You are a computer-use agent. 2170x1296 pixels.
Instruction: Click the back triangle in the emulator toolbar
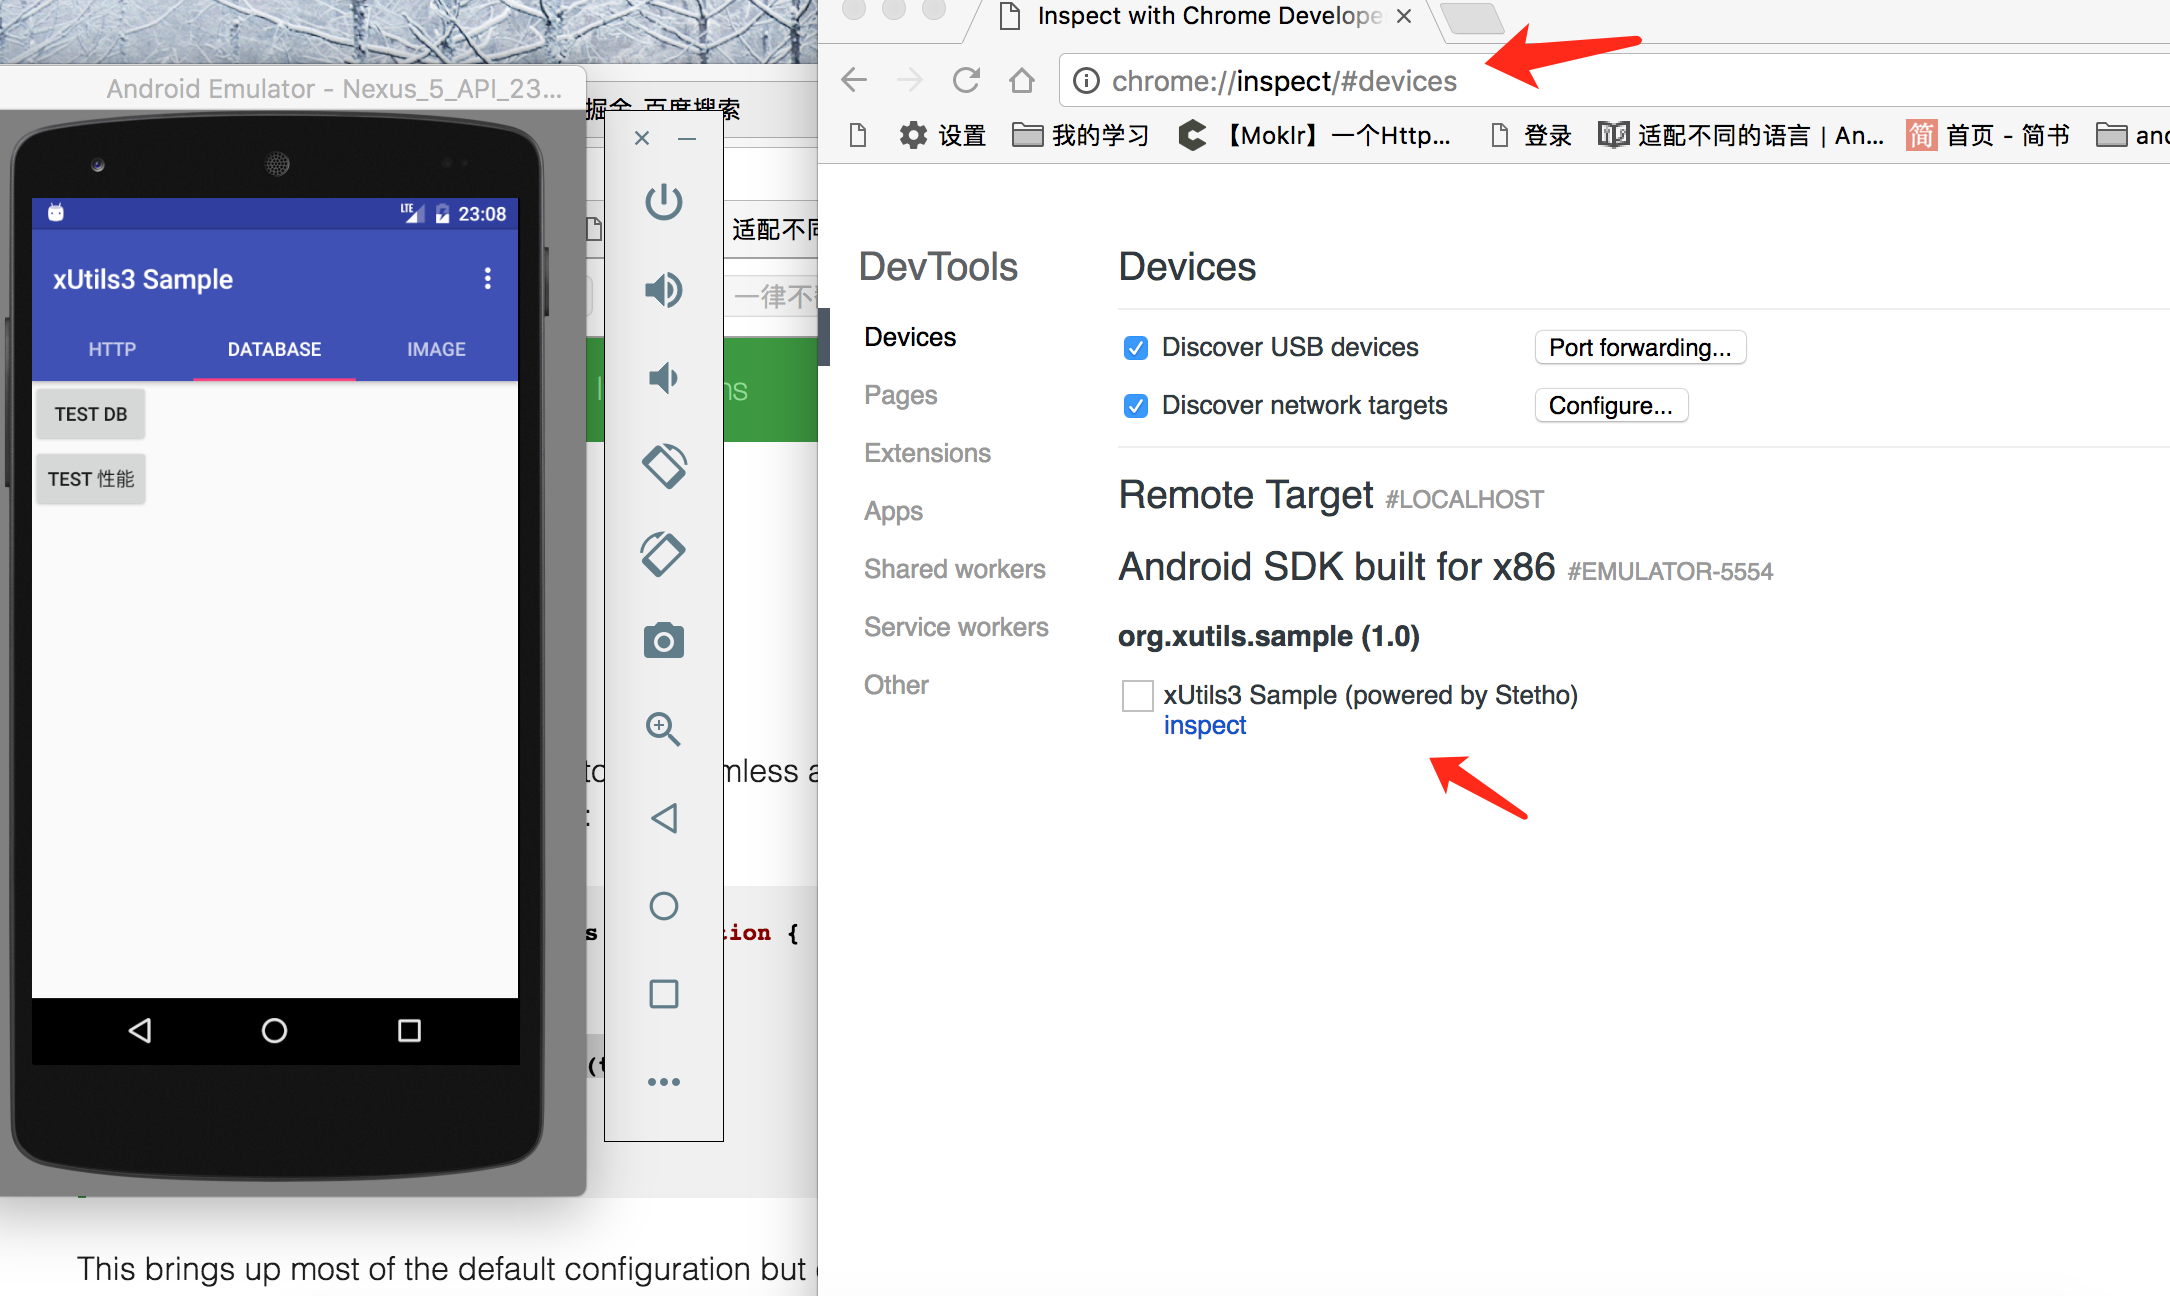coord(664,818)
